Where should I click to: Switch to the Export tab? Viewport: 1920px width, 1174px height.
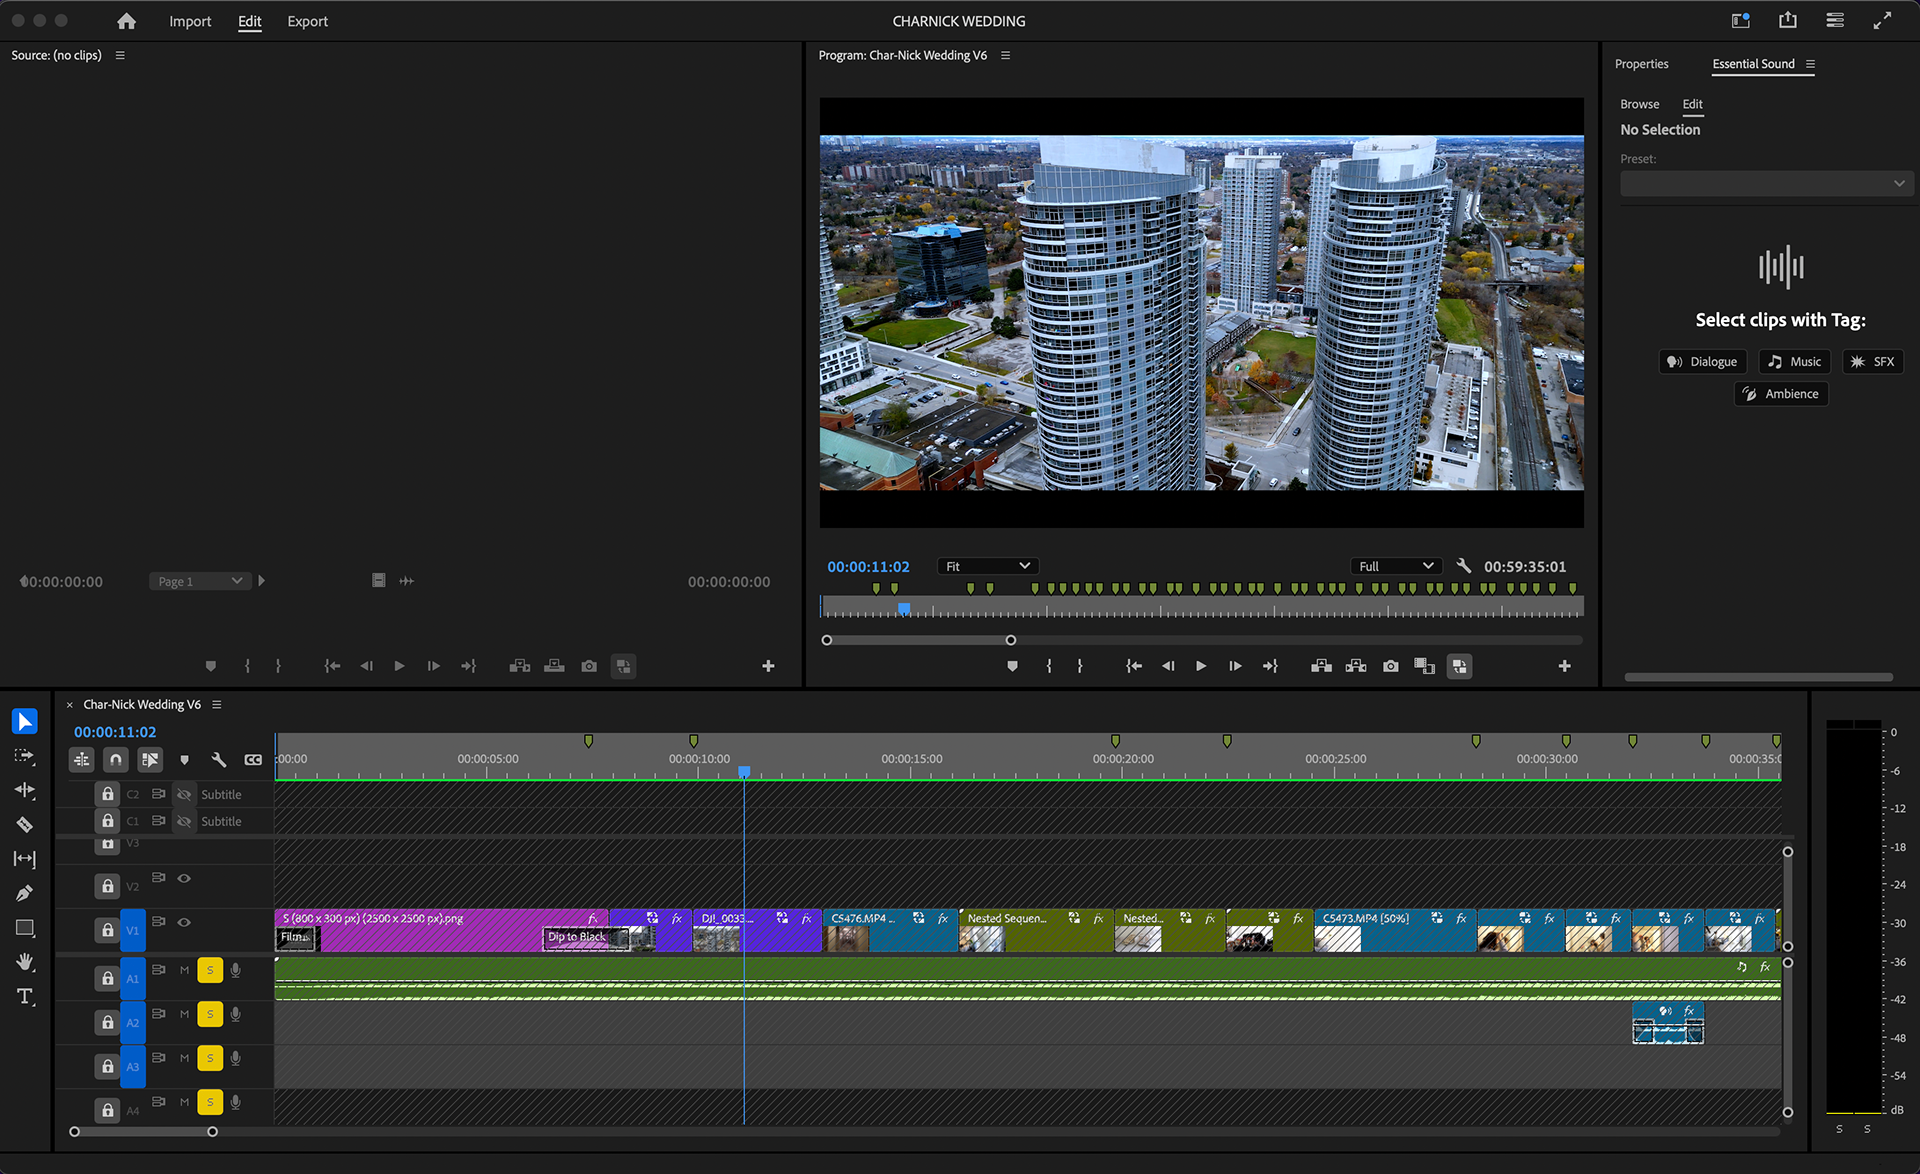click(x=307, y=21)
